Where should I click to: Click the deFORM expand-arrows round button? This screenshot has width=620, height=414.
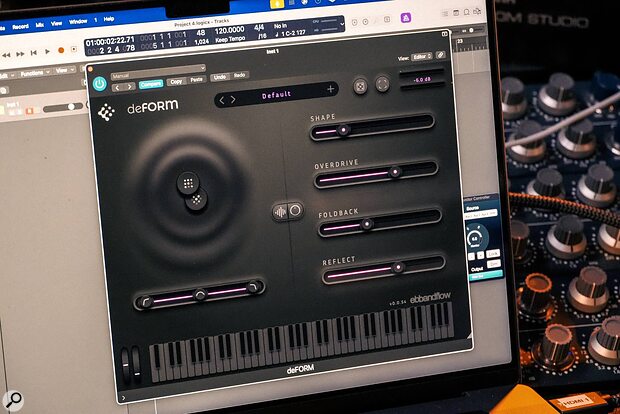click(x=382, y=84)
